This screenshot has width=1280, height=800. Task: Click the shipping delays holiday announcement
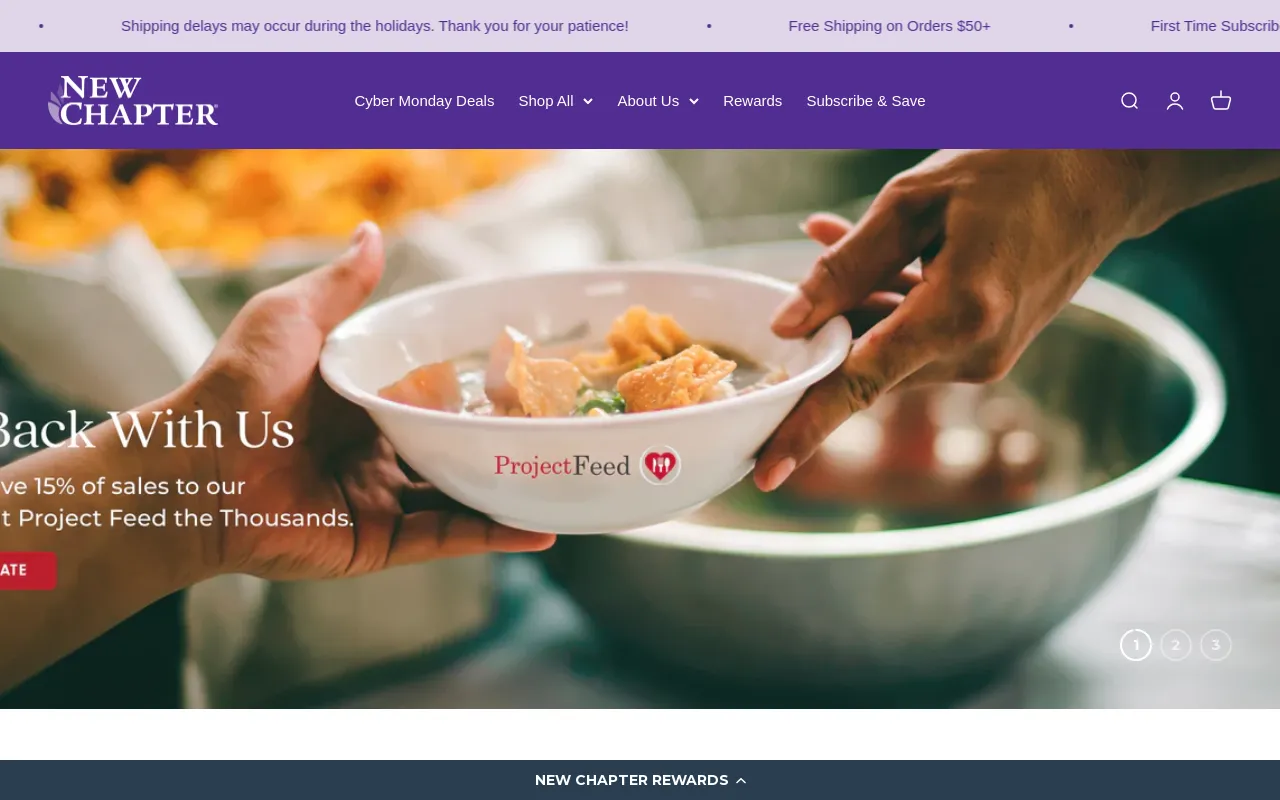click(375, 26)
